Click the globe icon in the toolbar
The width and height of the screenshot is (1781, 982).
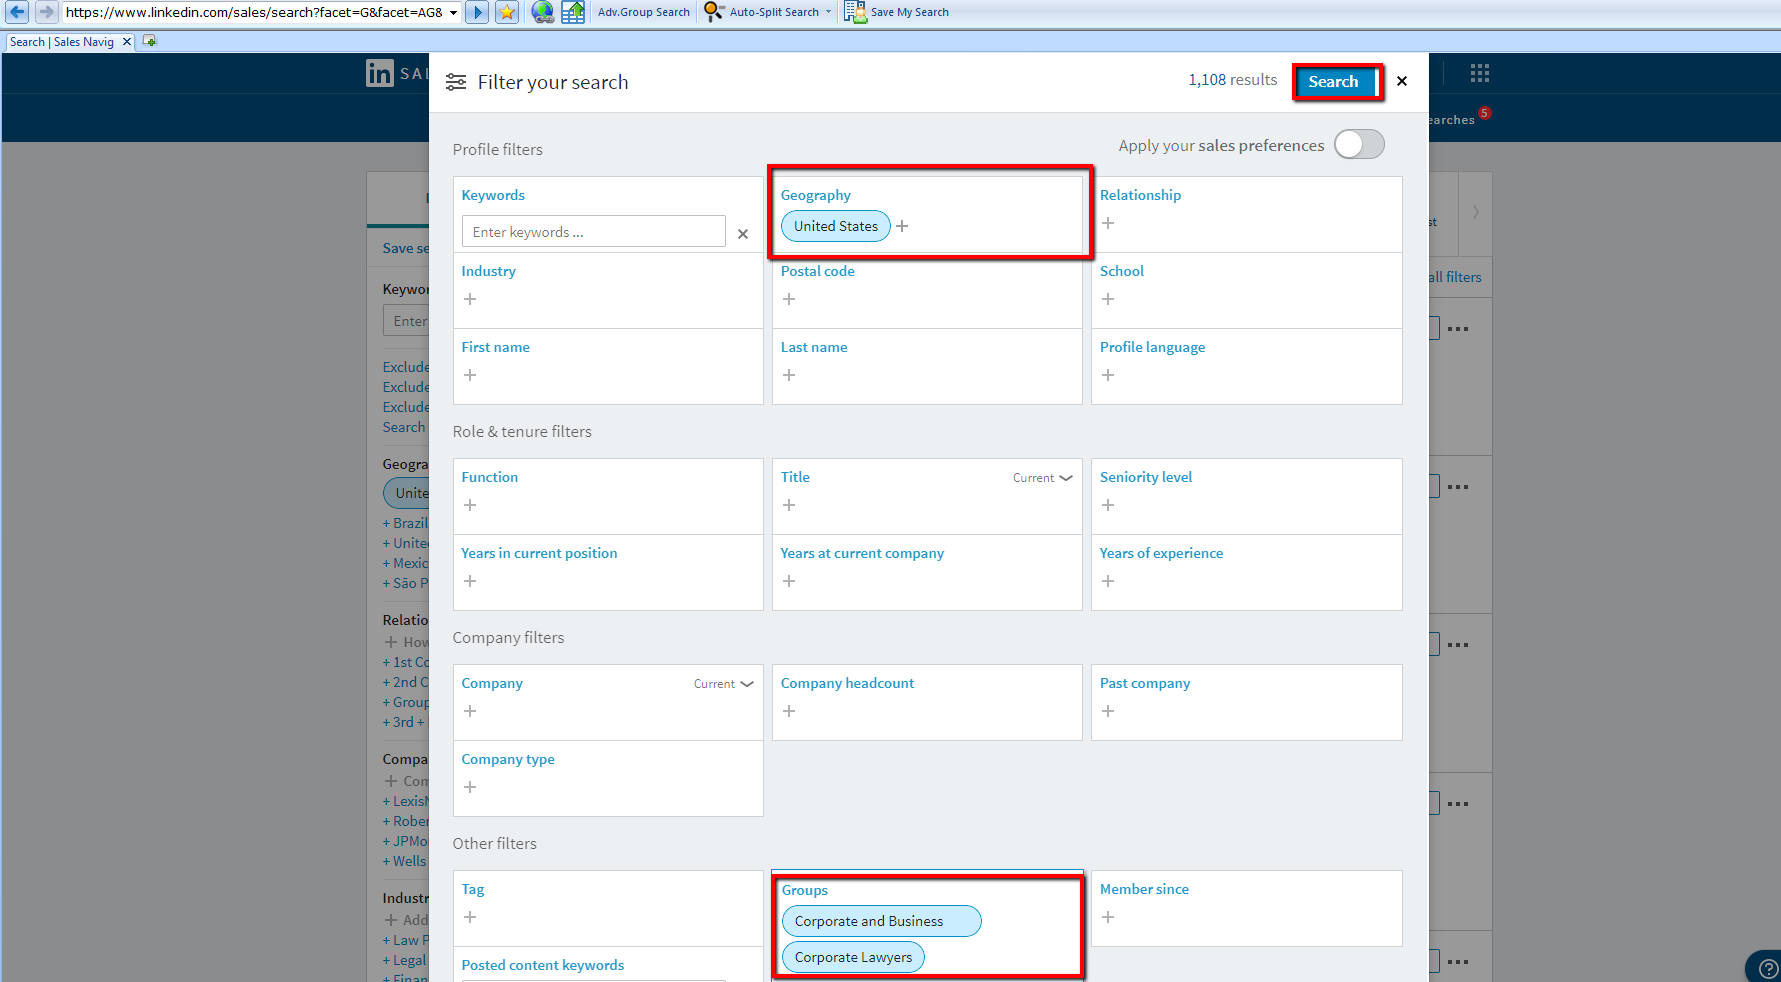point(542,12)
